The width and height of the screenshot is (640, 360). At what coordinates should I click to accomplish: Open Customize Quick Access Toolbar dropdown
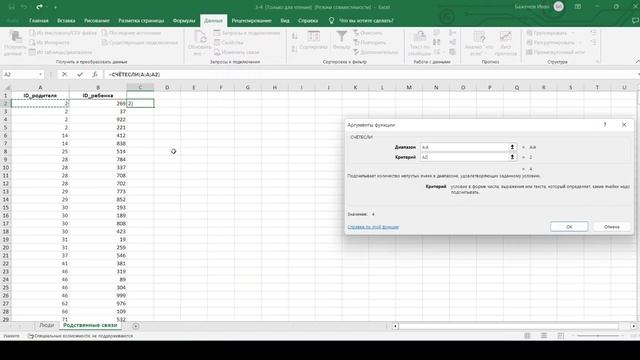pyautogui.click(x=55, y=7)
